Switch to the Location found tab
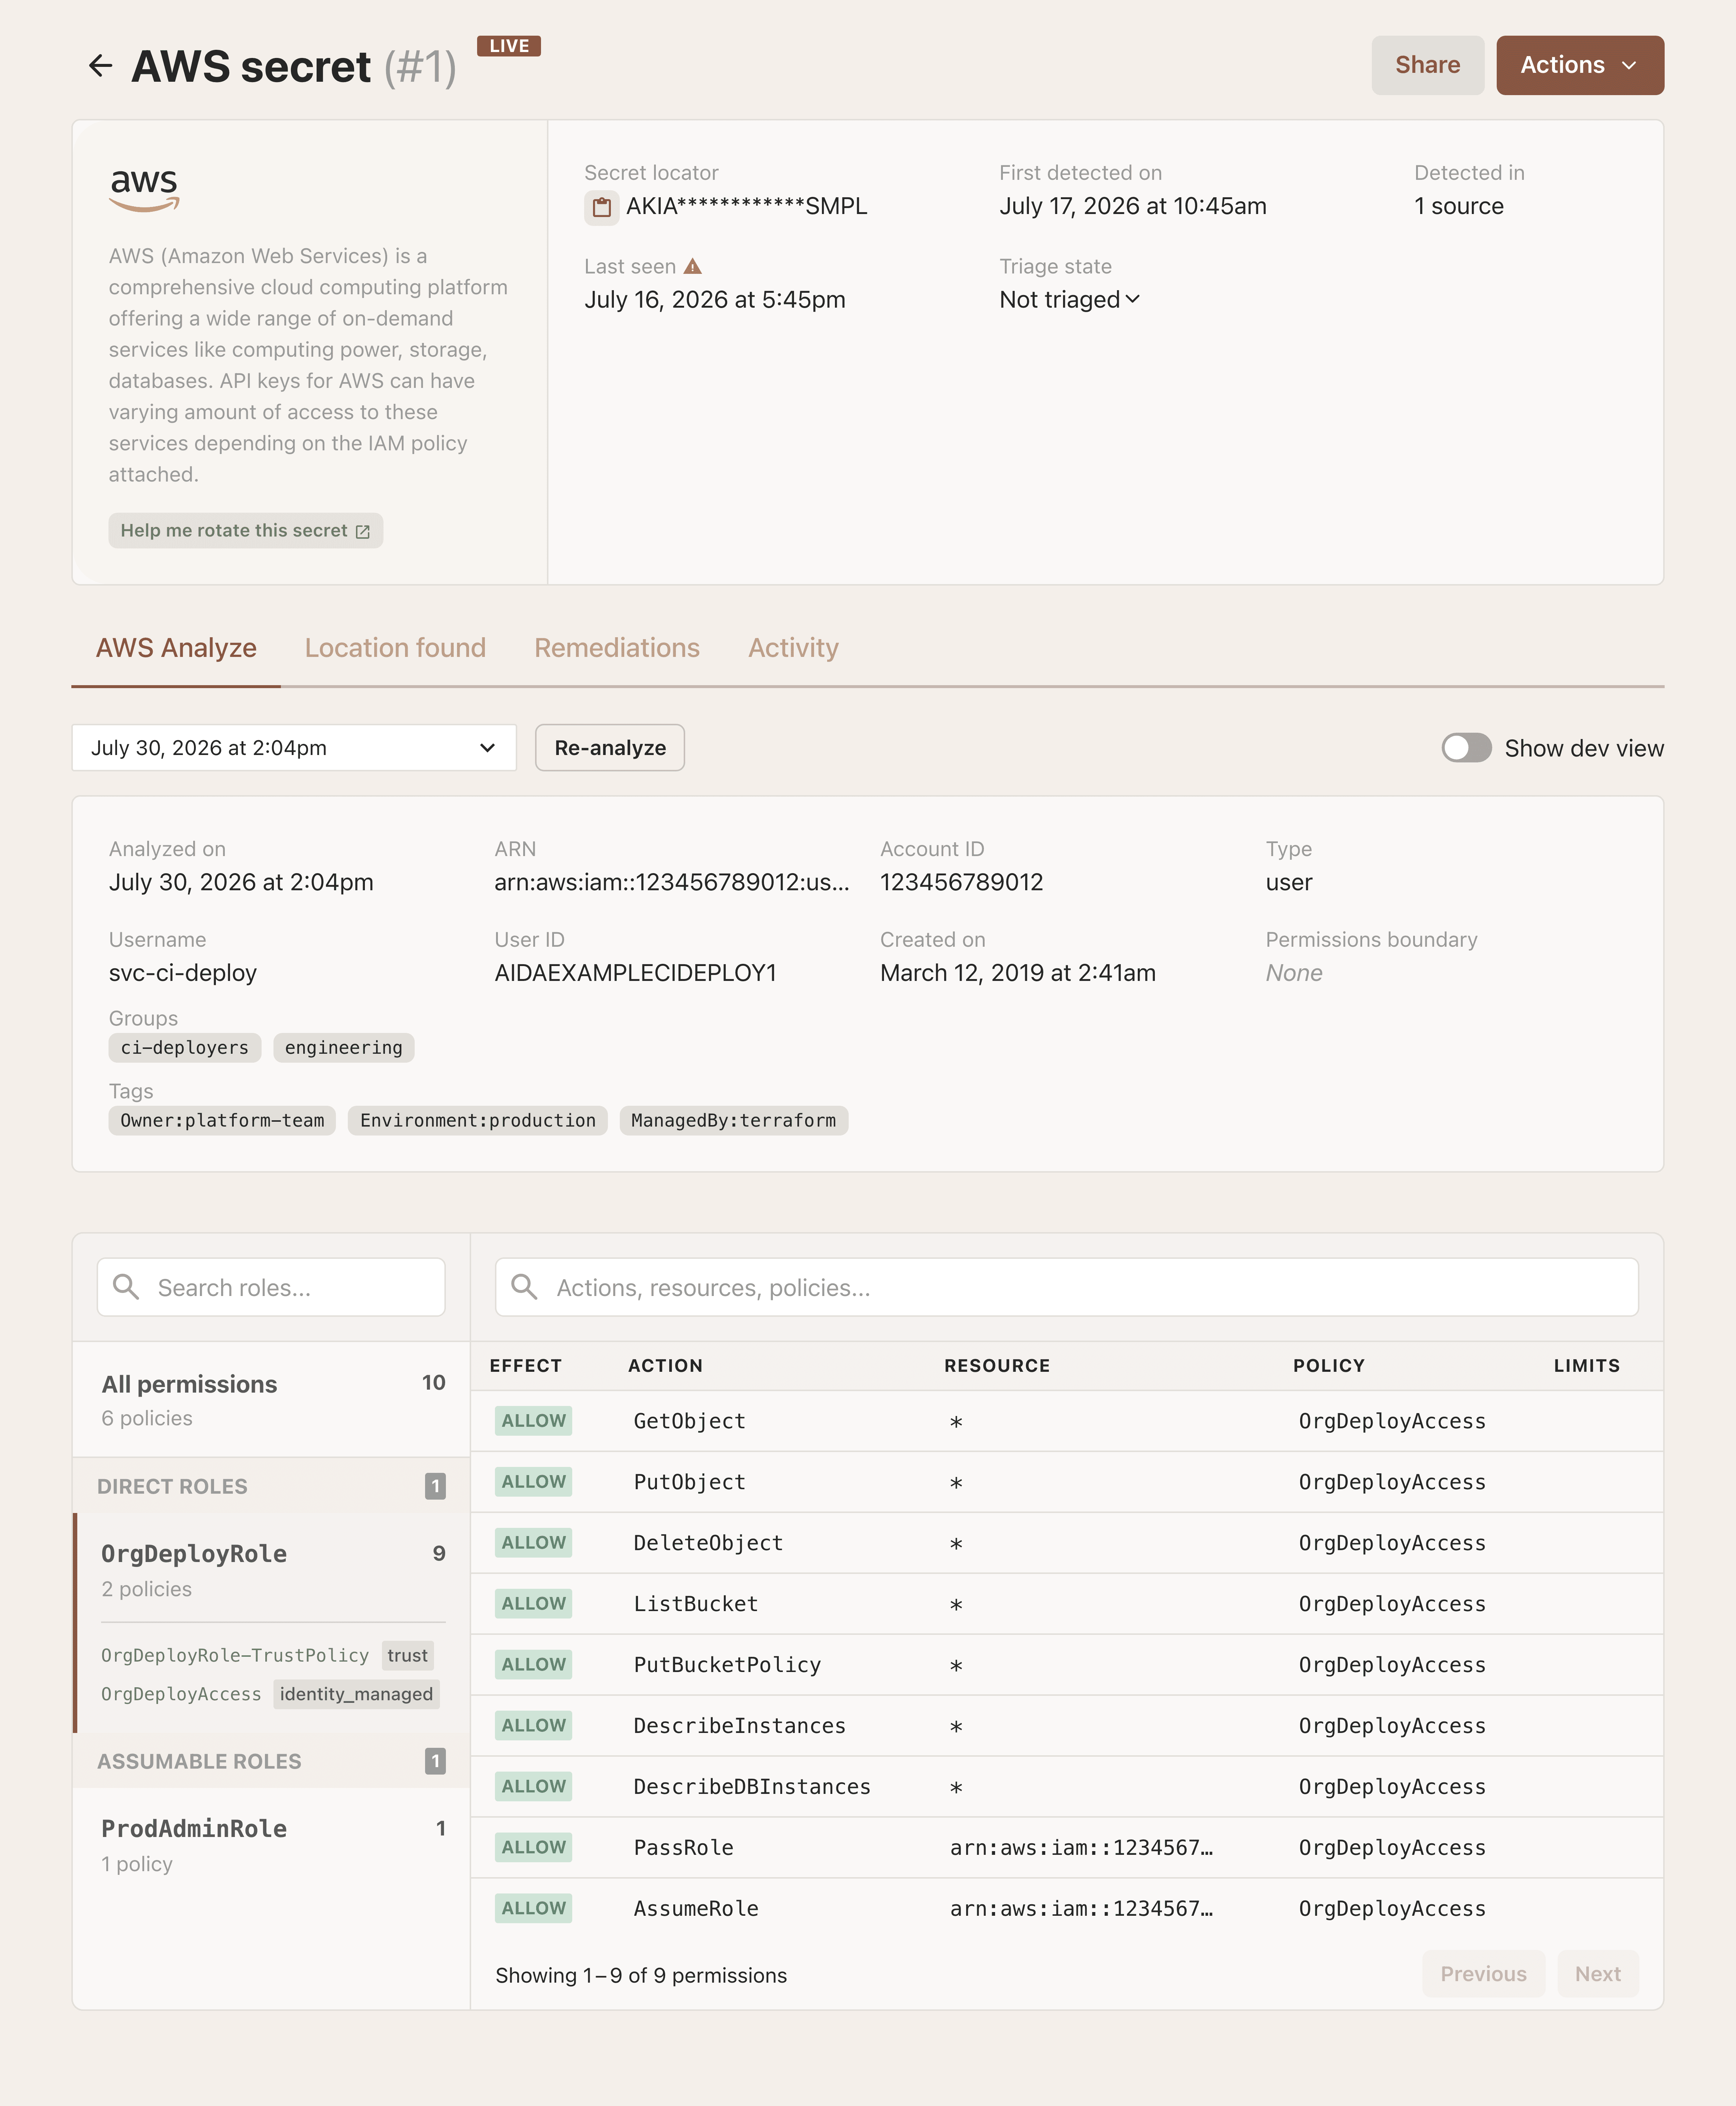This screenshot has height=2106, width=1736. click(x=395, y=648)
